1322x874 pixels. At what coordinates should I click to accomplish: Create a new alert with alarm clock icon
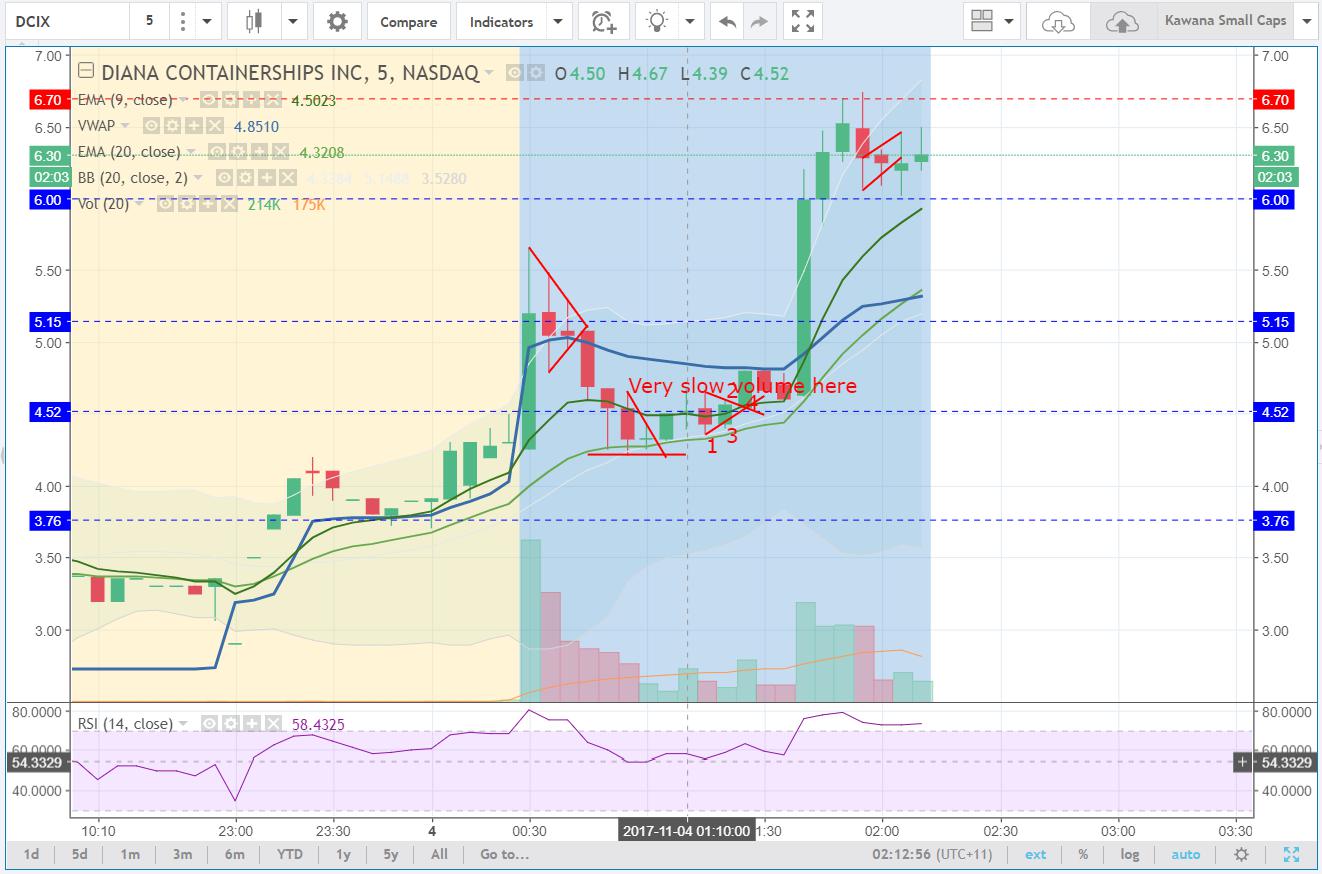(x=604, y=21)
